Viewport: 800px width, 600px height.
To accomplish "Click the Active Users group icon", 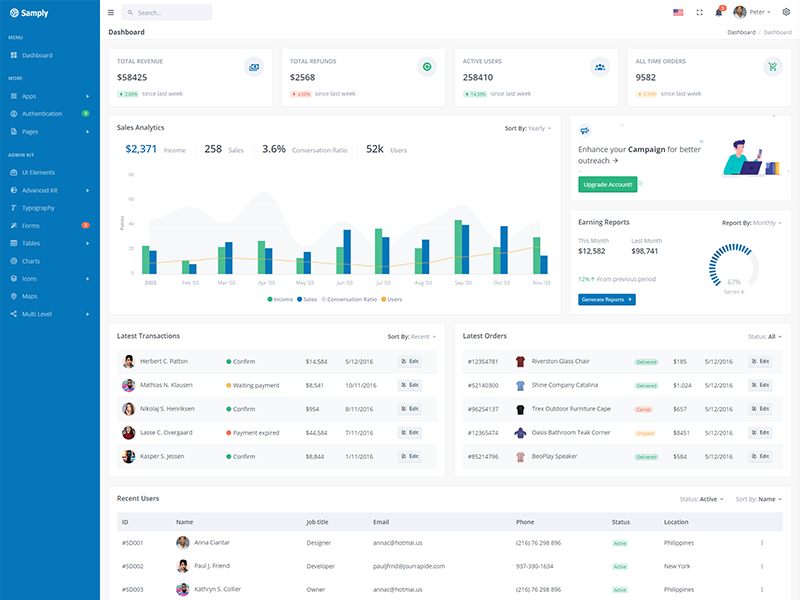I will [x=599, y=67].
